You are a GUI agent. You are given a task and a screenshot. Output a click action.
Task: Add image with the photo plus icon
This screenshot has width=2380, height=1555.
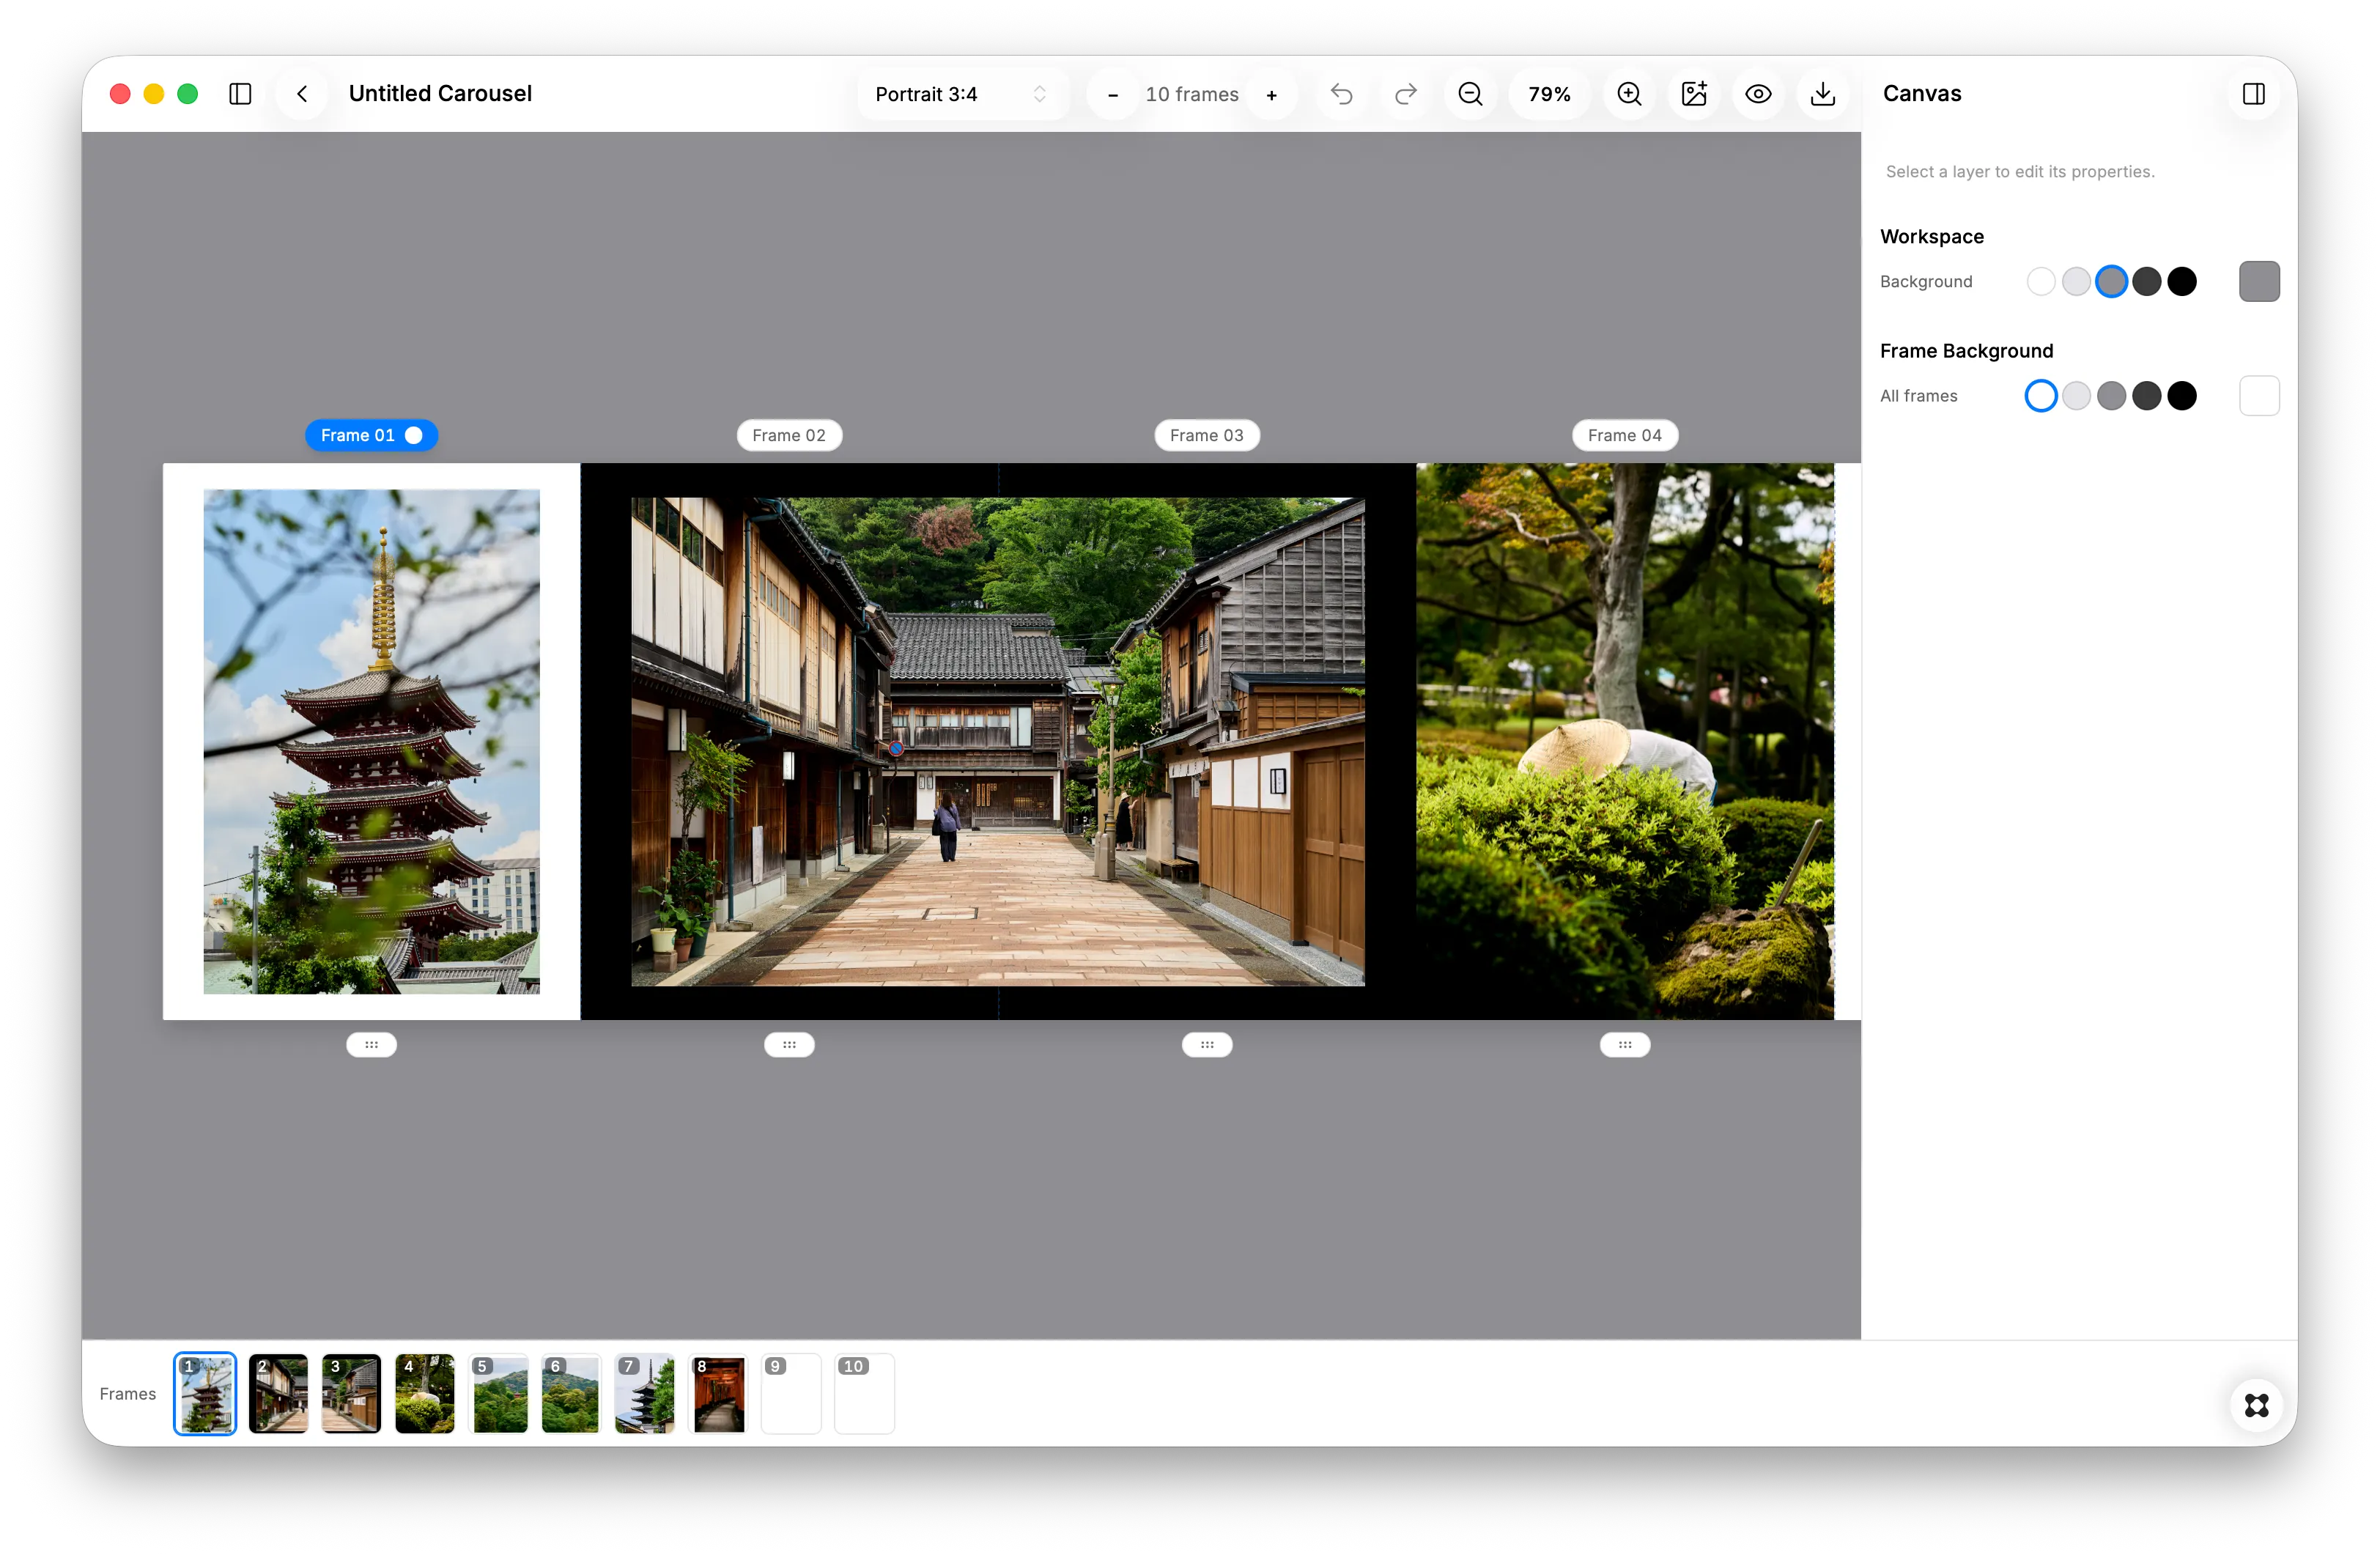point(1694,94)
